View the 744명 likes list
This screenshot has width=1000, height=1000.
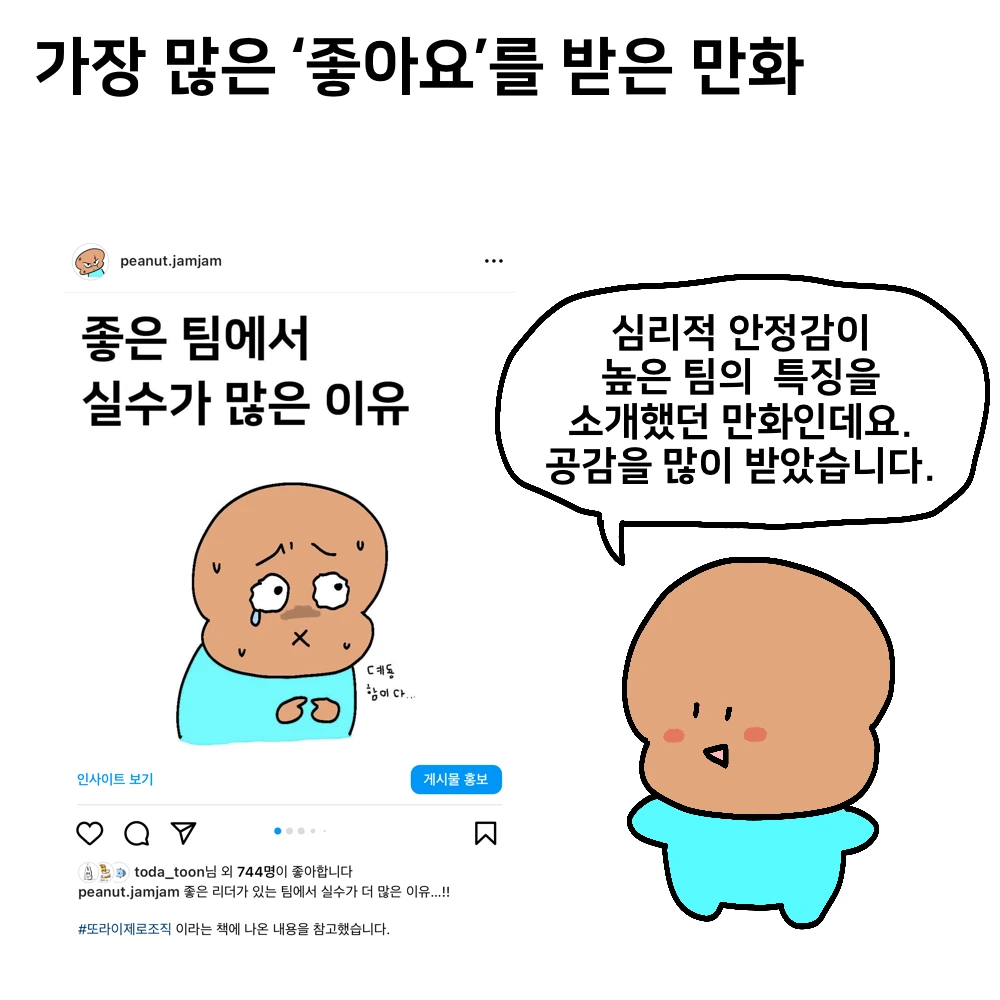[x=256, y=872]
